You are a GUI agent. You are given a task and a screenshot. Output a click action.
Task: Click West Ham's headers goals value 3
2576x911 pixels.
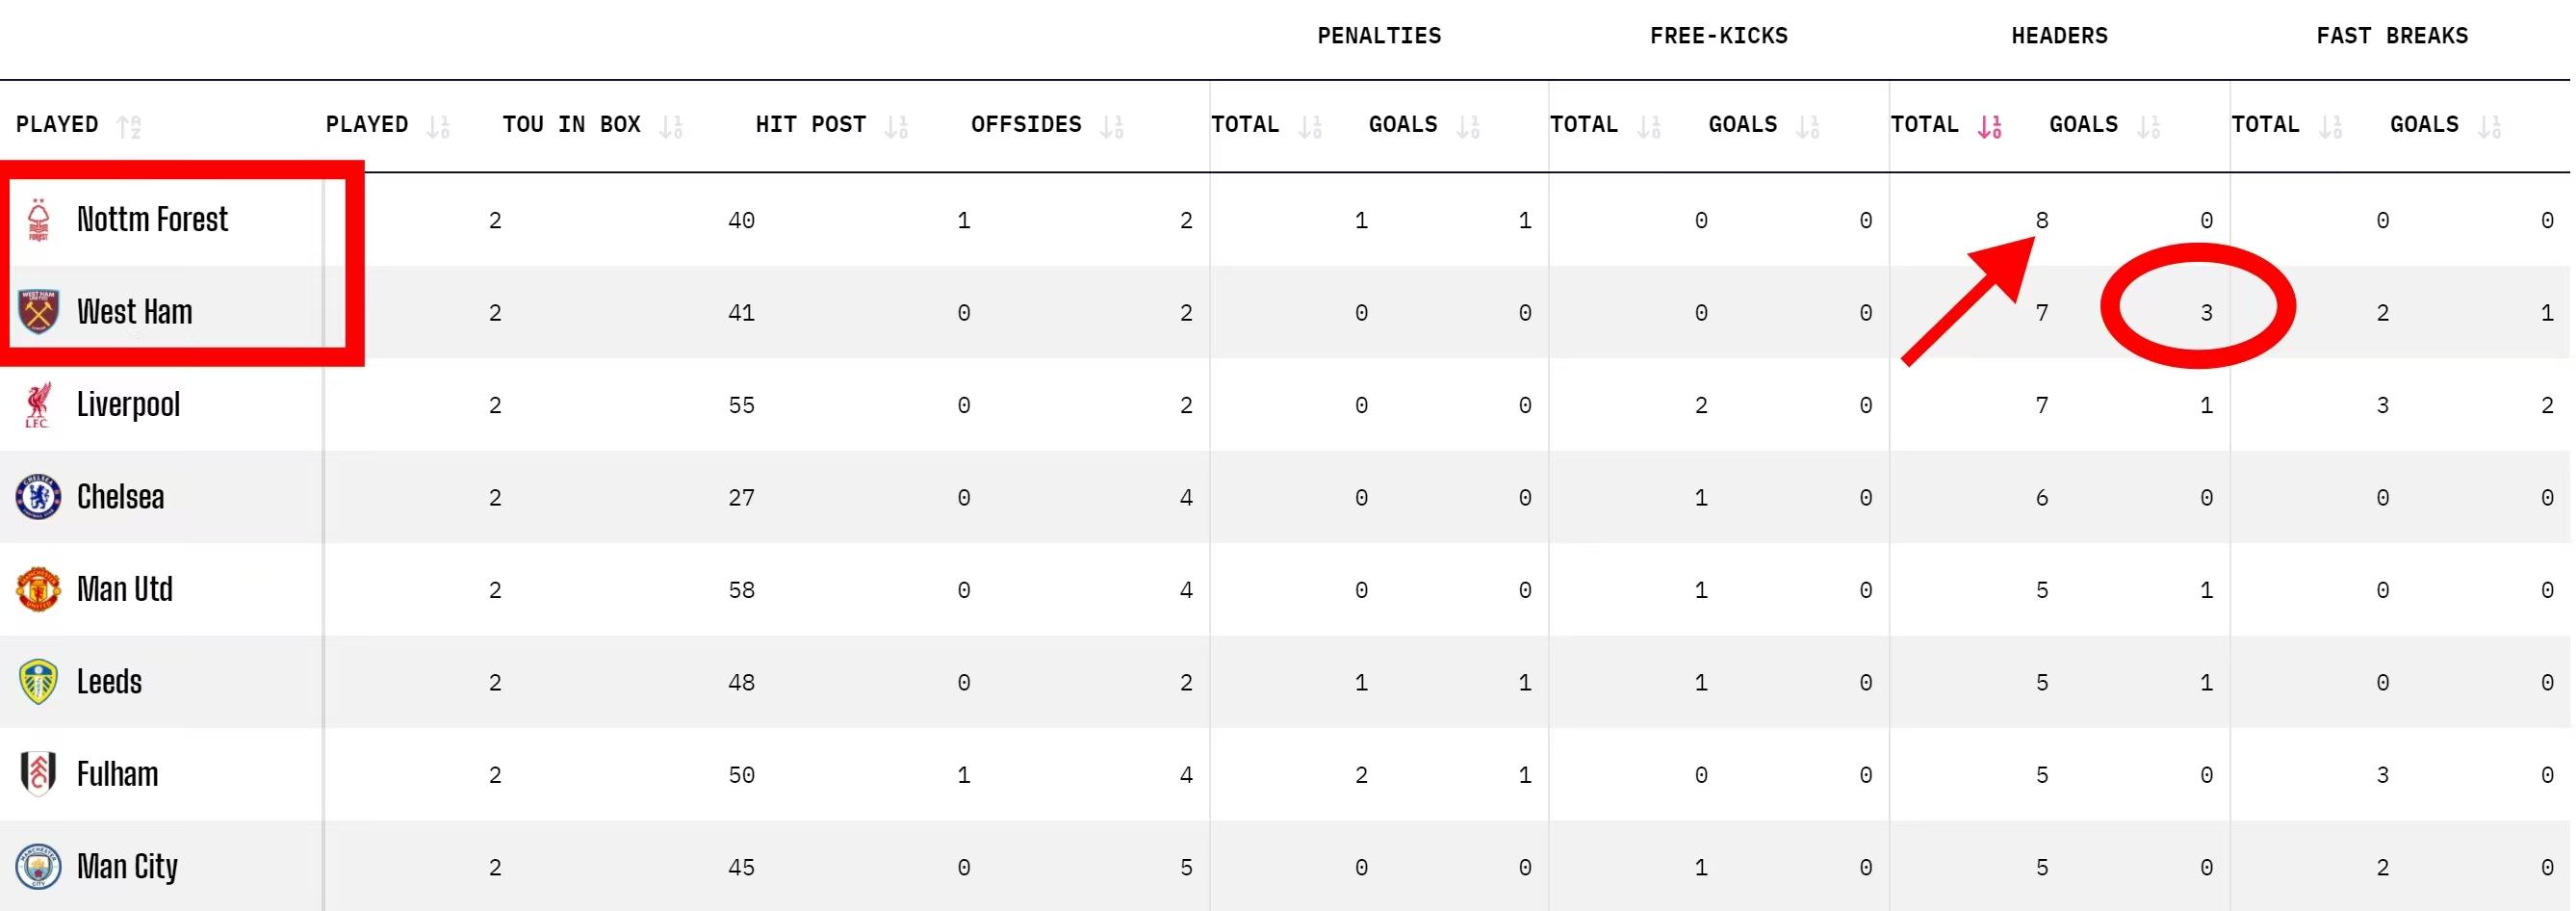click(2206, 313)
